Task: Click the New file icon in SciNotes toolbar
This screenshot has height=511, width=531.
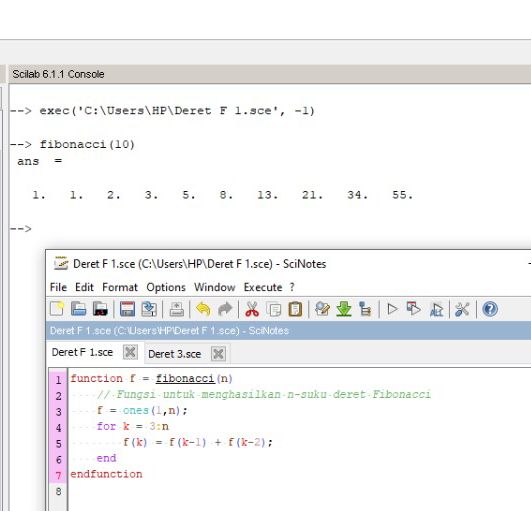Action: click(x=57, y=309)
